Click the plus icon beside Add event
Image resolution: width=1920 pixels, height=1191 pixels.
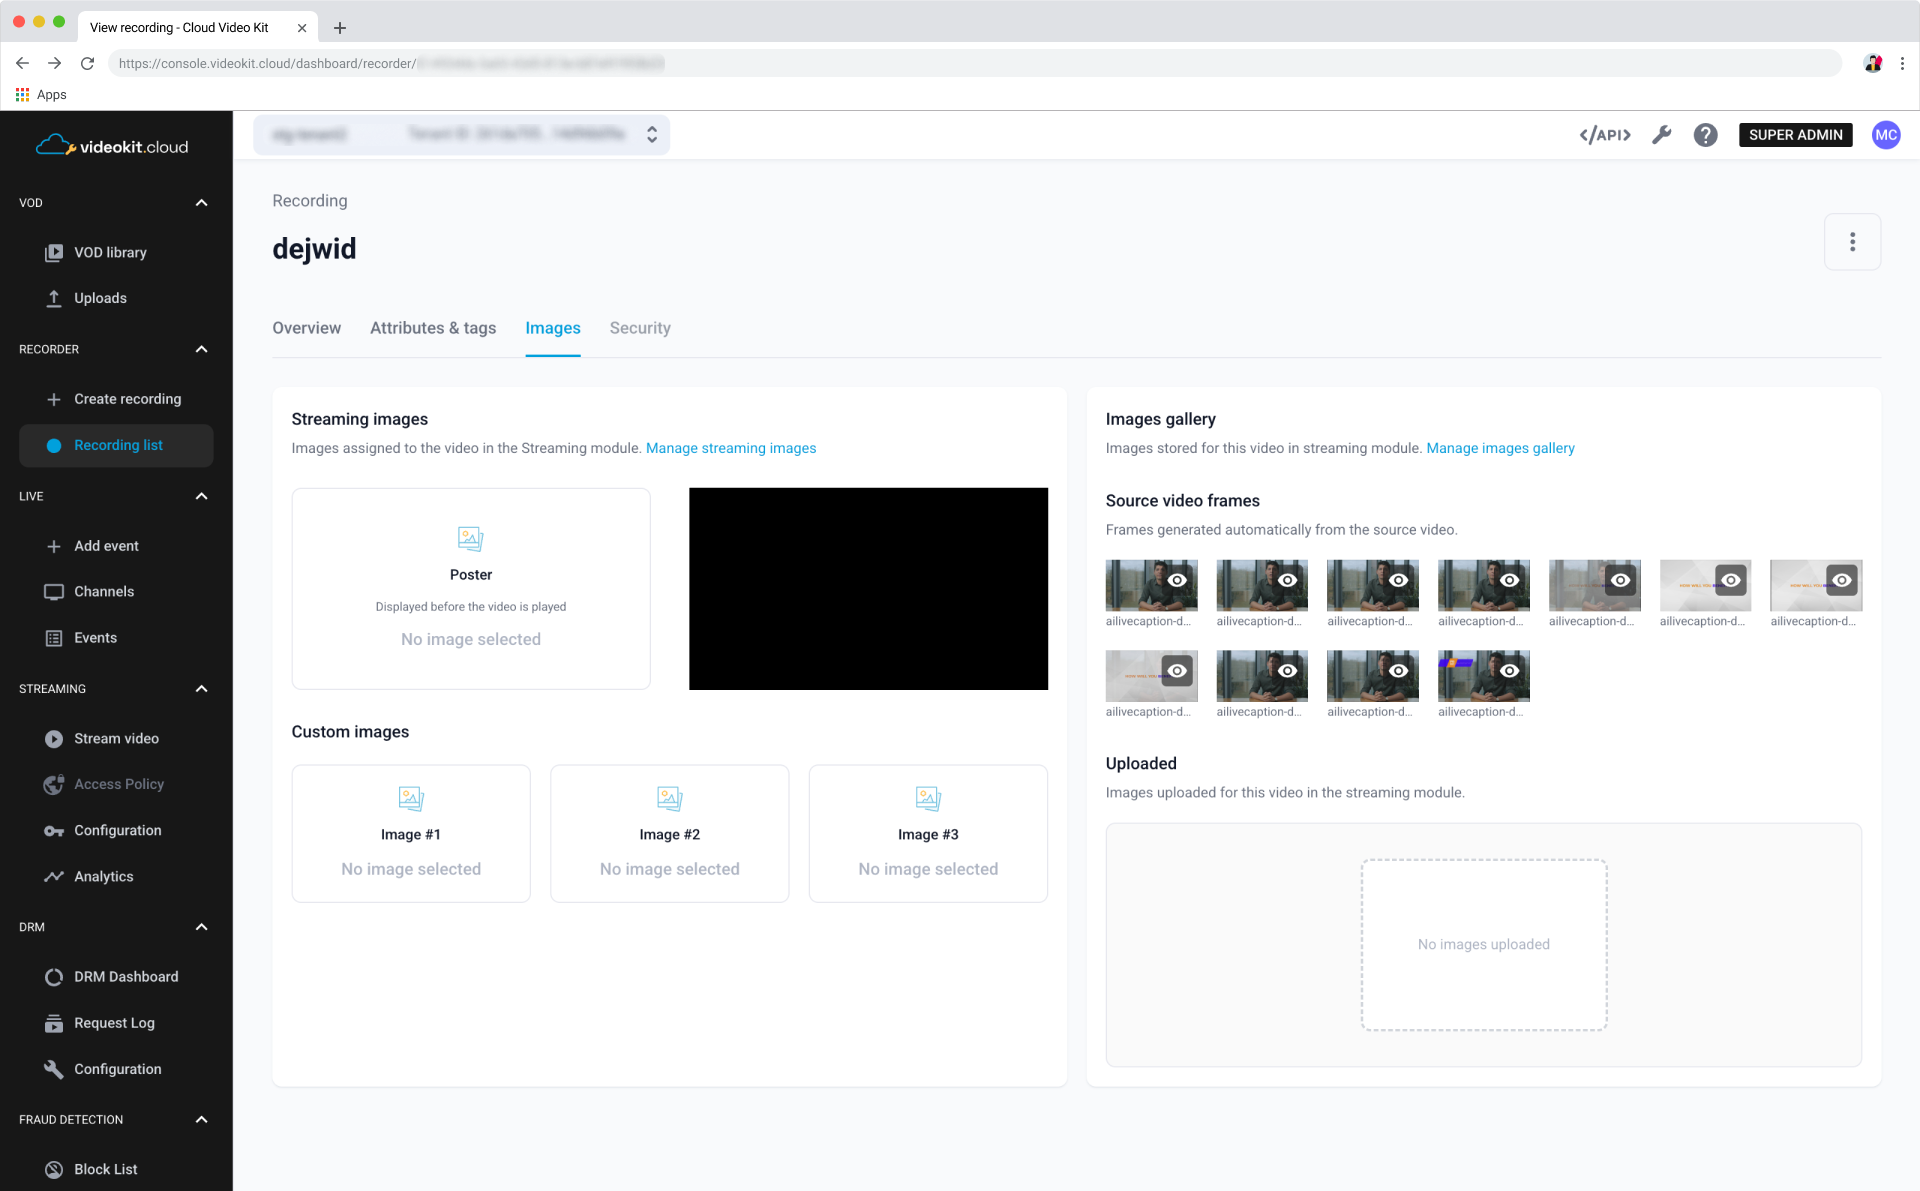coord(54,546)
